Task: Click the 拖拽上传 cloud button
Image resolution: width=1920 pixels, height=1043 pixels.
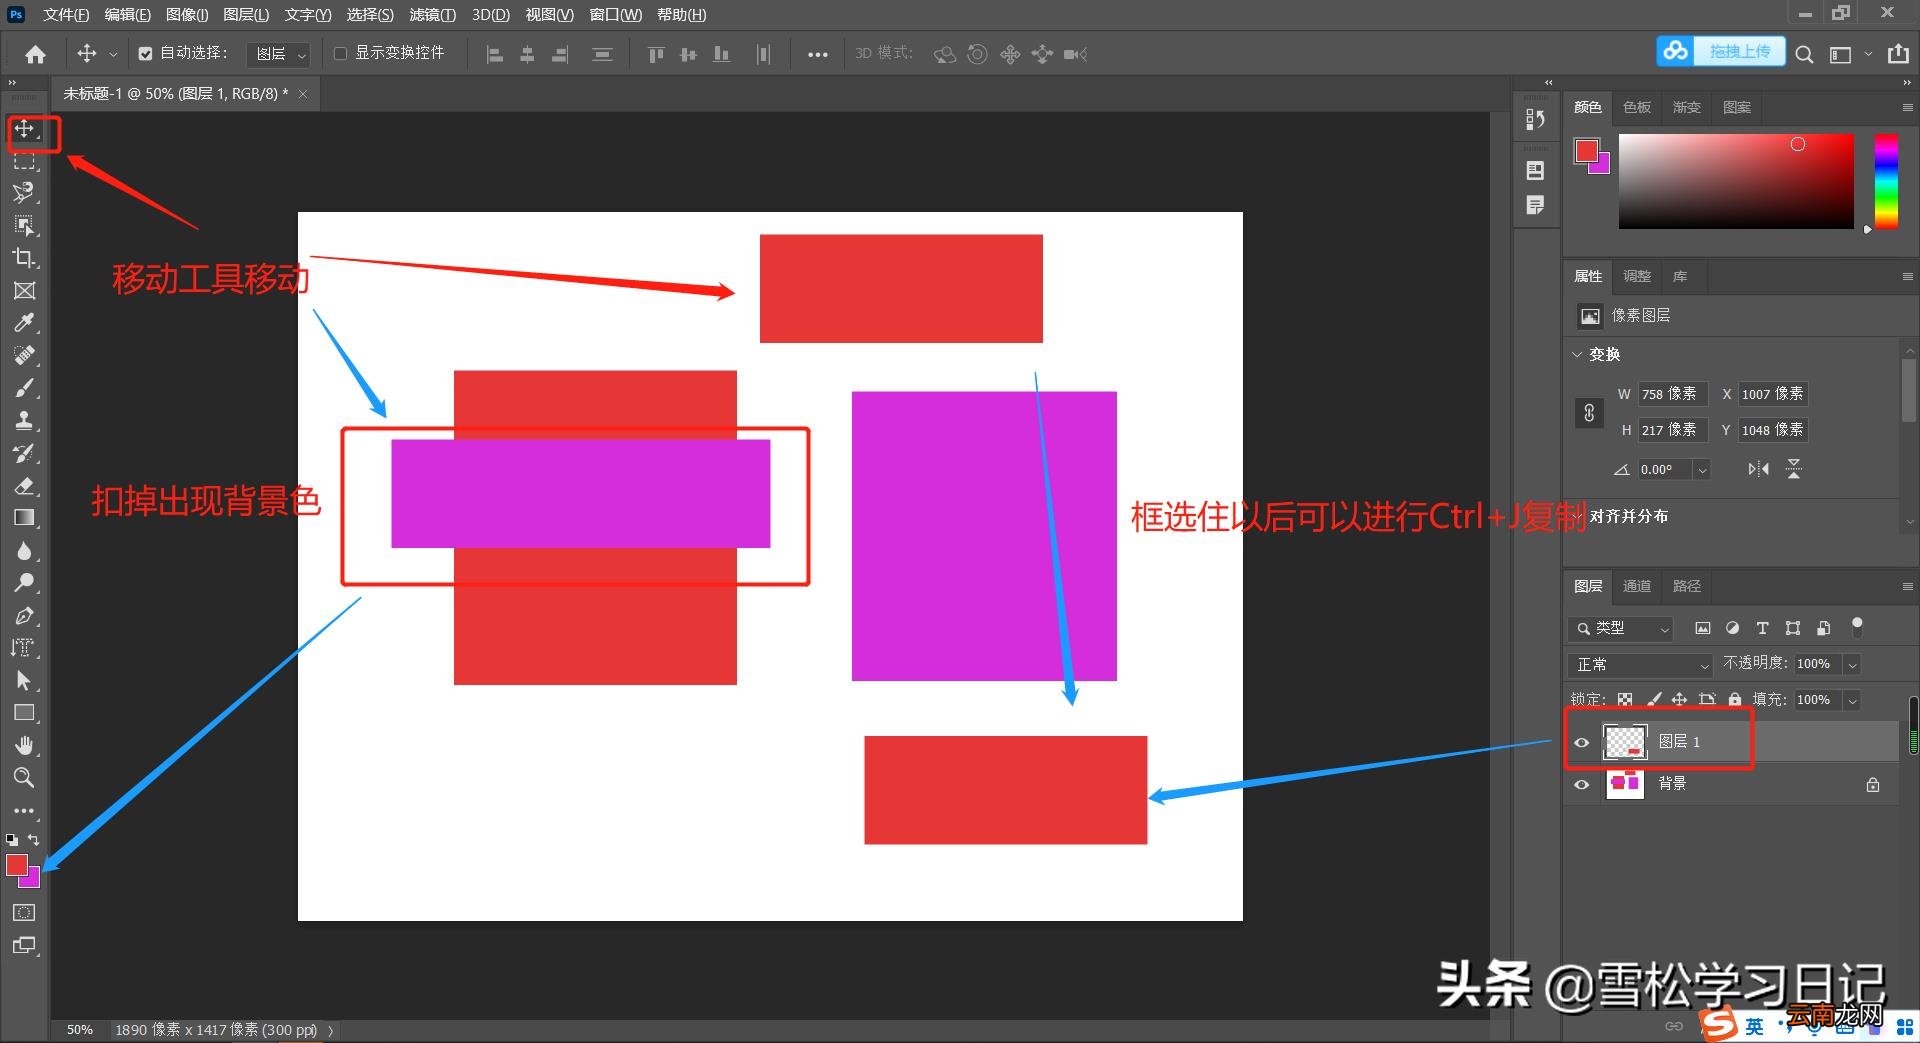Action: [x=1720, y=51]
